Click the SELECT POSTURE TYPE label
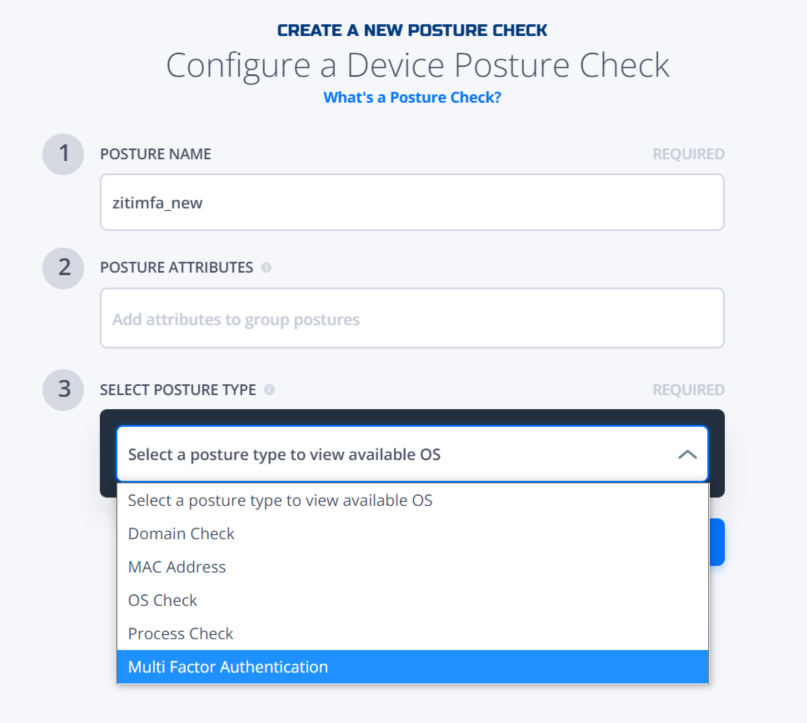Viewport: 807px width, 723px height. (178, 390)
